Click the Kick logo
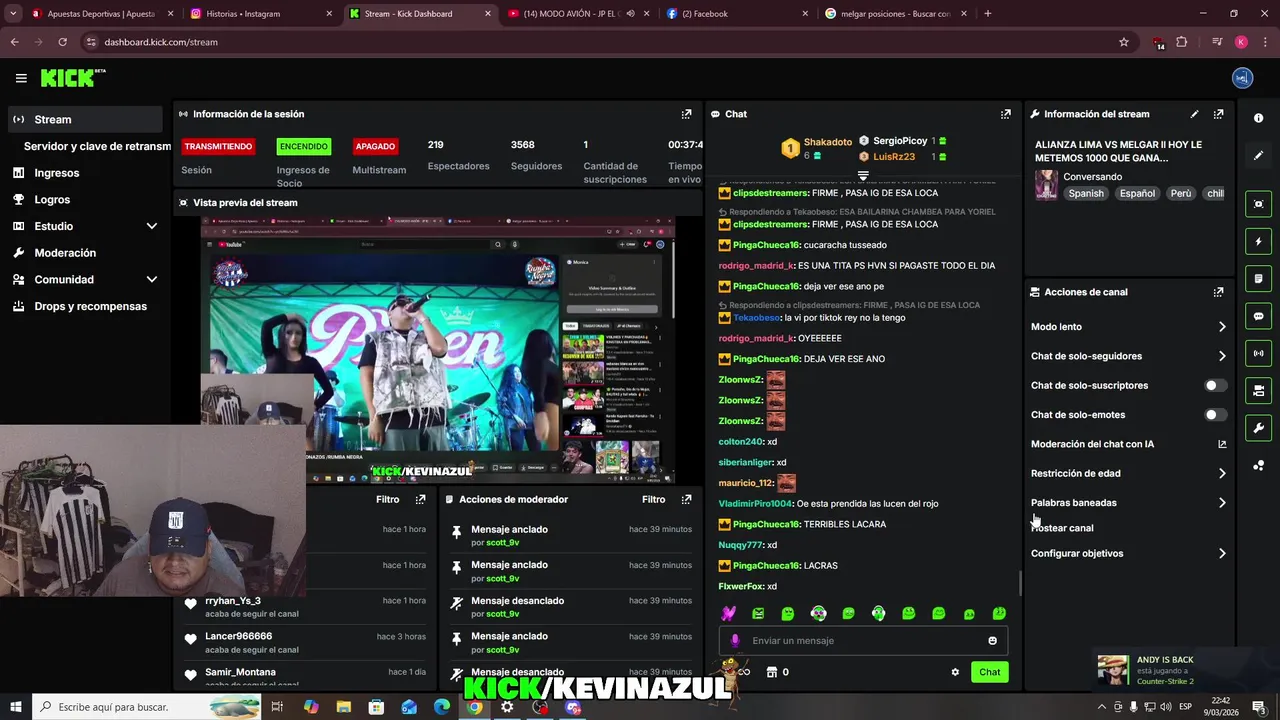The image size is (1280, 720). (72, 78)
